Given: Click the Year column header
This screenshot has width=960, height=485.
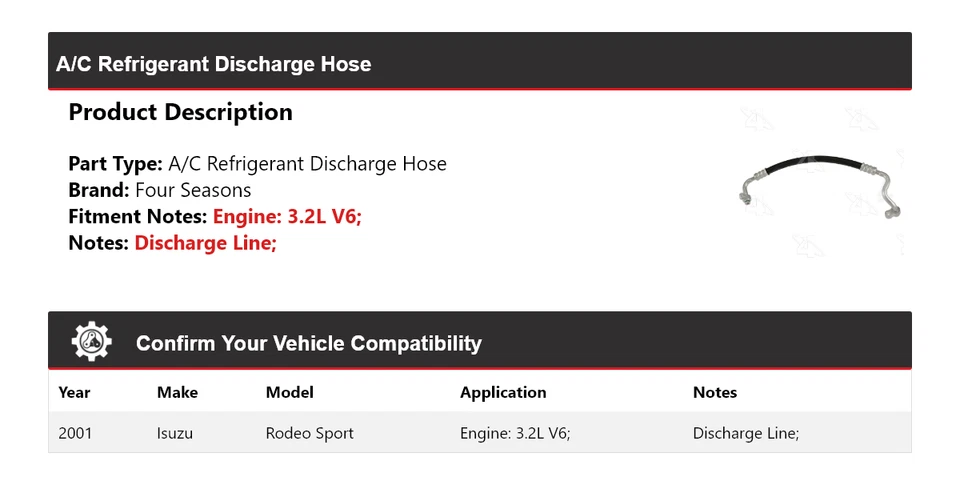Looking at the screenshot, I should pos(74,392).
